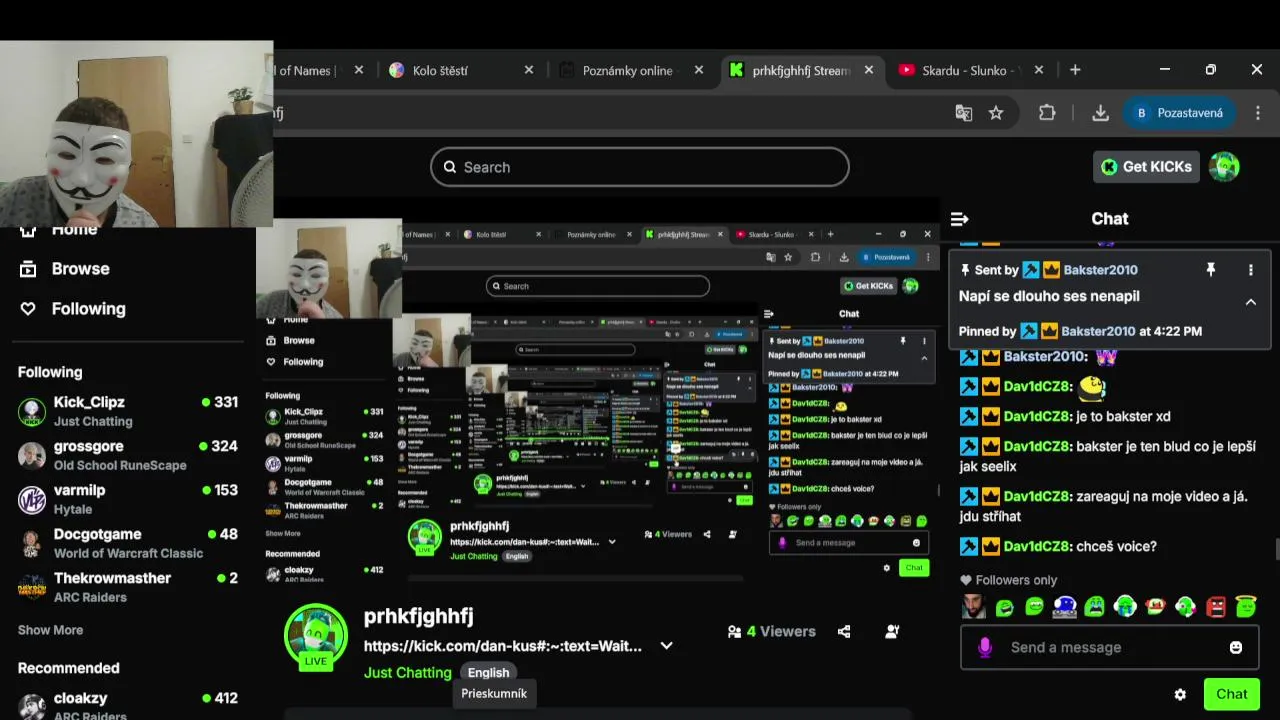Screen dimensions: 1280x720
Task: Click the follow-user icon beside share
Action: 892,632
